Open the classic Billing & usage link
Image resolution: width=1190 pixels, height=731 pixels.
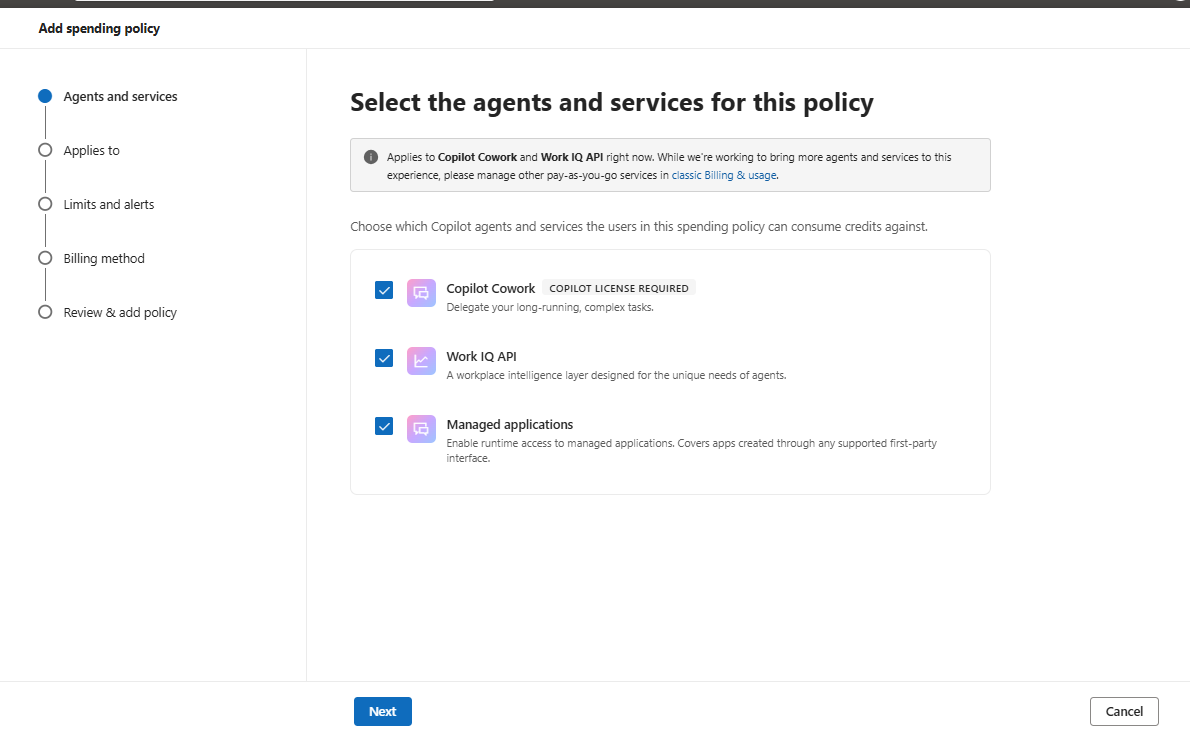[x=724, y=175]
